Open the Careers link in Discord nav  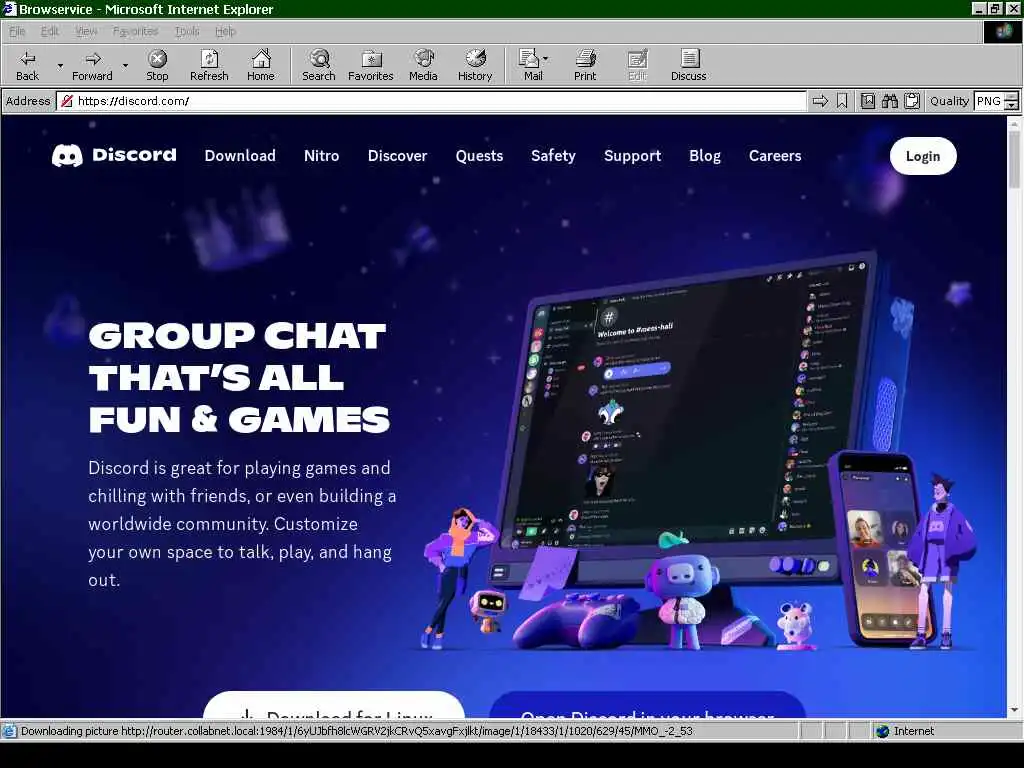coord(775,155)
